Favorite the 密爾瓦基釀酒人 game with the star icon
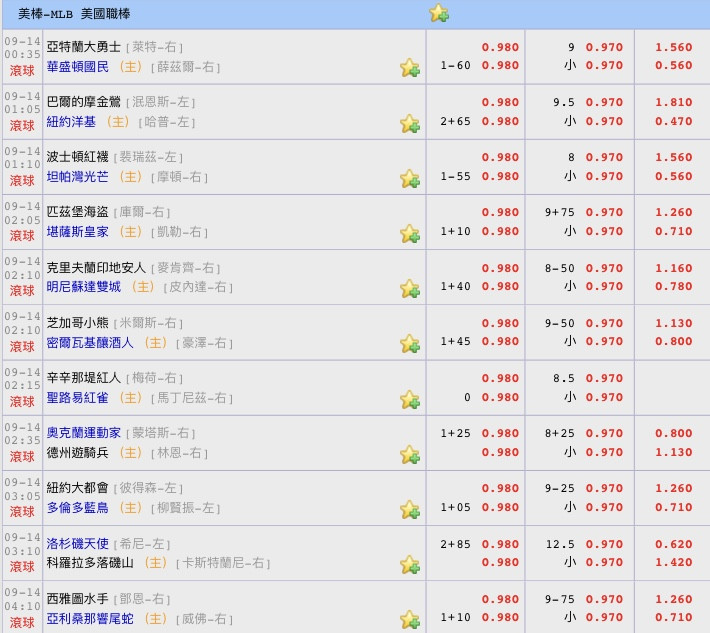The width and height of the screenshot is (710, 633). (x=410, y=344)
